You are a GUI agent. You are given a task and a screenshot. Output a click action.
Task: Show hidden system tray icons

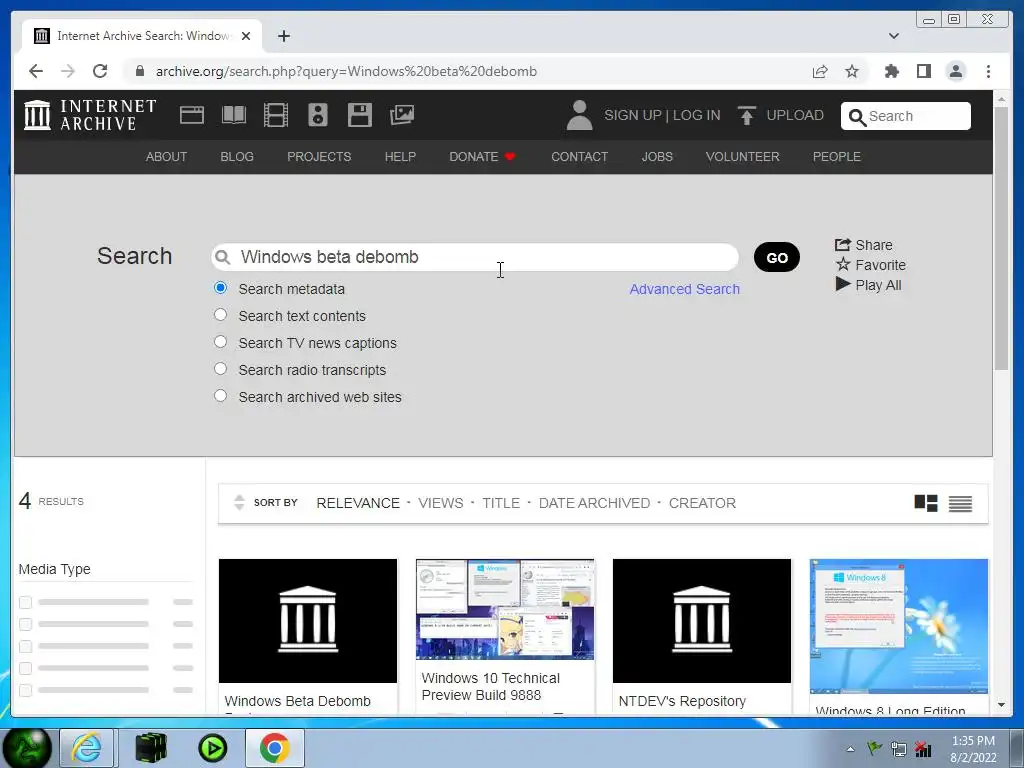point(850,749)
